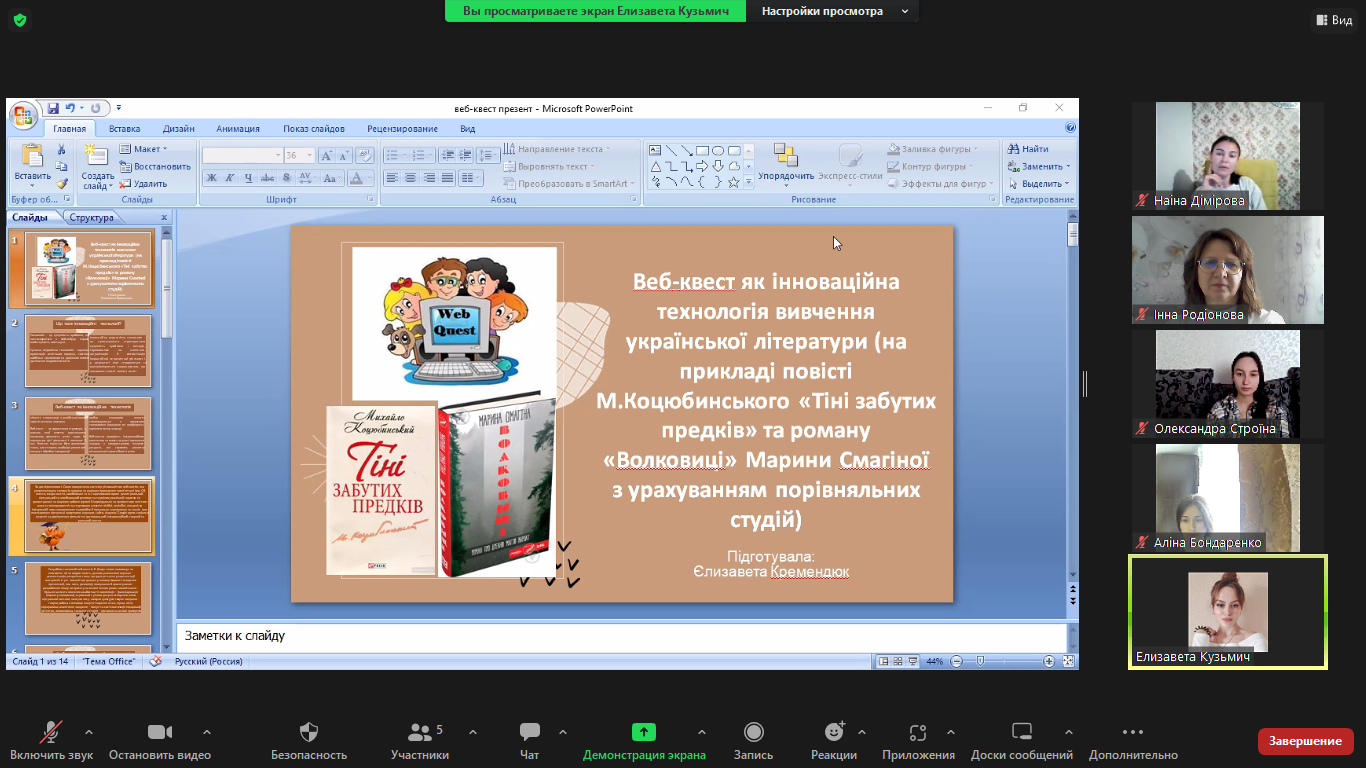Image resolution: width=1366 pixels, height=768 pixels.
Task: Toggle camera with Остановить видео
Action: [160, 733]
